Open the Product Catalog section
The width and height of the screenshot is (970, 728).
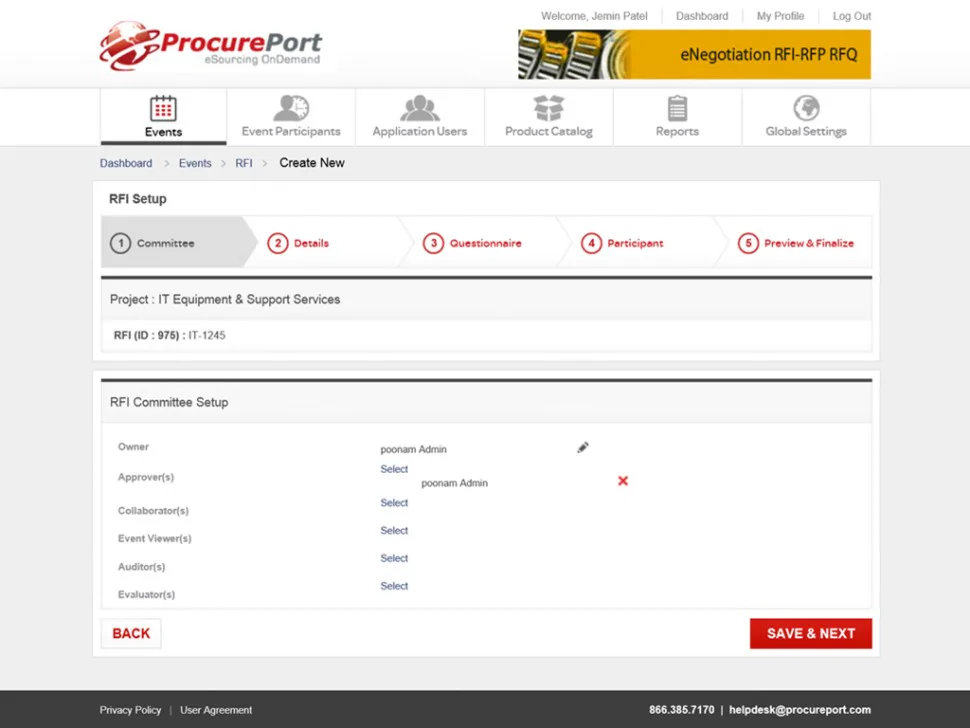[548, 116]
